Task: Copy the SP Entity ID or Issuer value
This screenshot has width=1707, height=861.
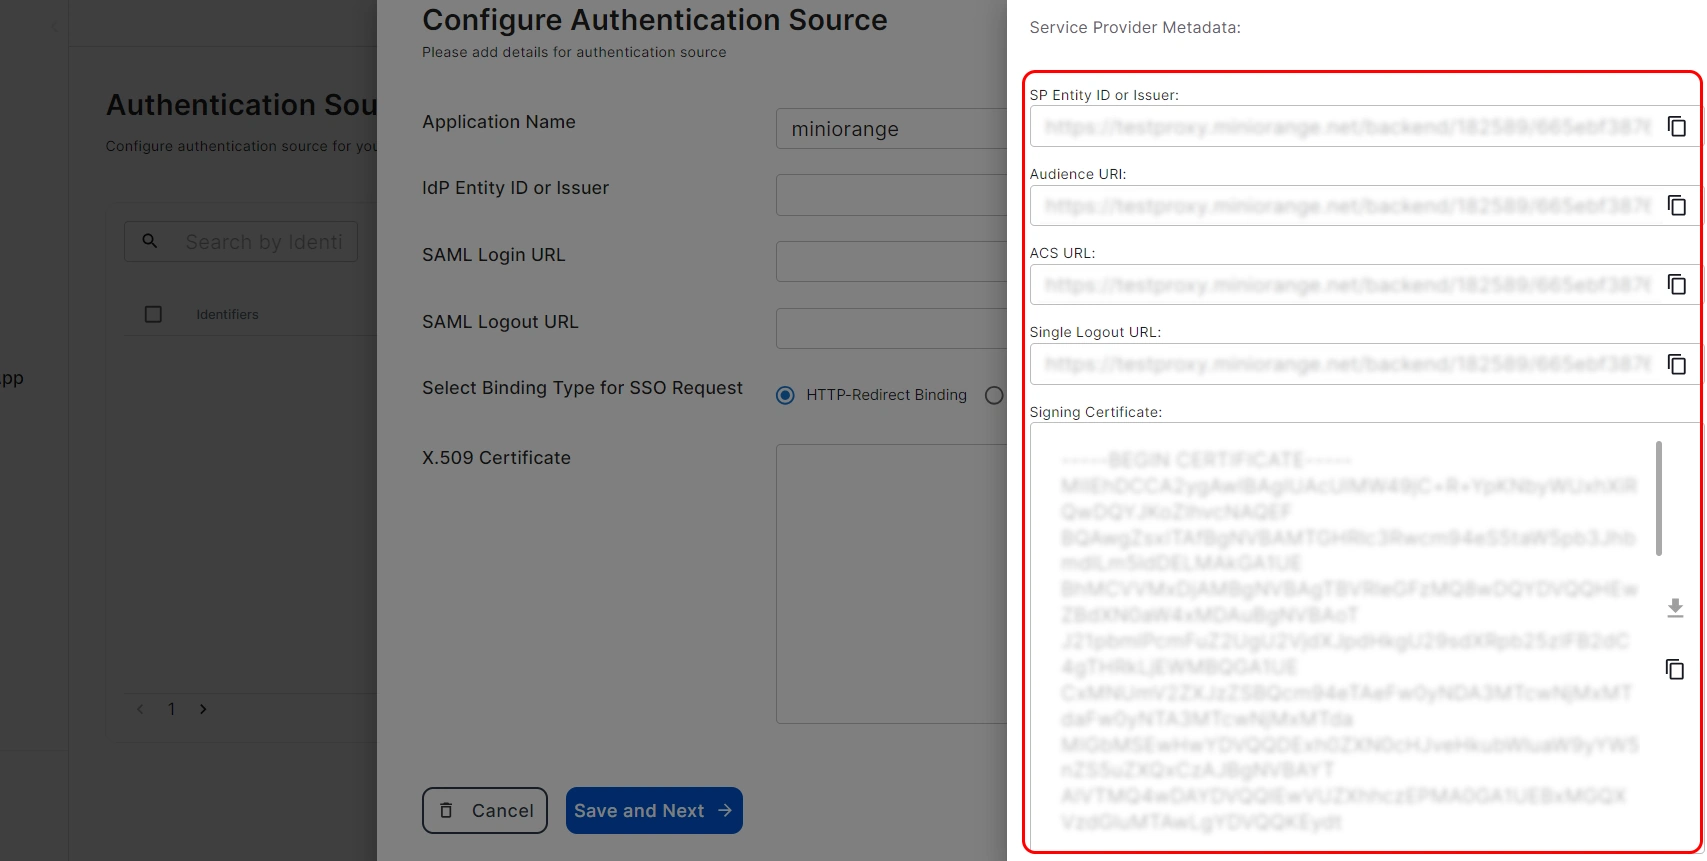Action: point(1677,127)
